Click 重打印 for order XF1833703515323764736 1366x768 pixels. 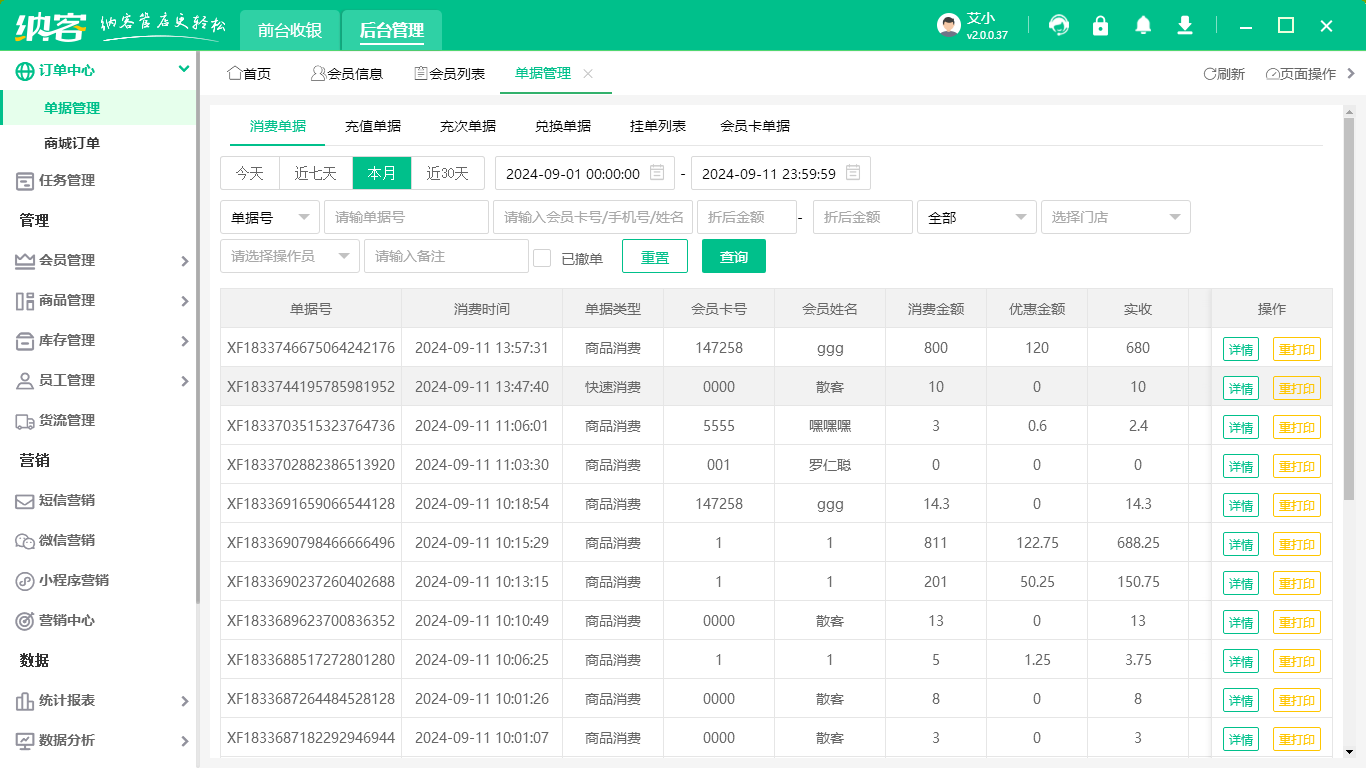coord(1297,427)
